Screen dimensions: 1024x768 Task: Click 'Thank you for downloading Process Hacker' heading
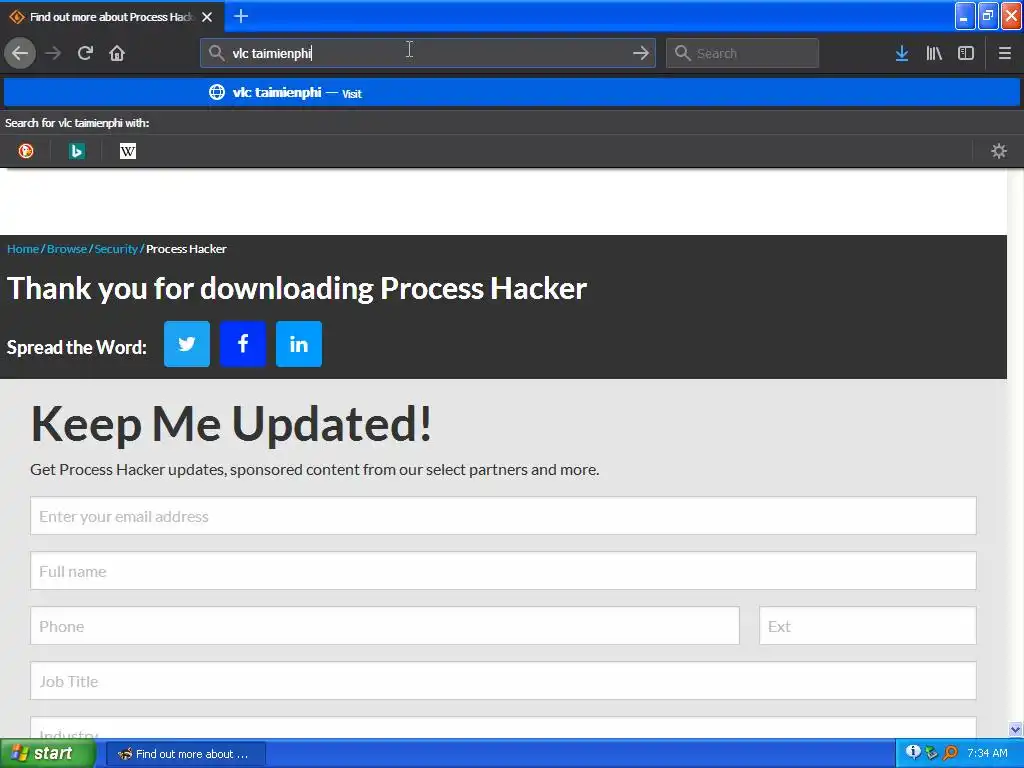pos(296,289)
